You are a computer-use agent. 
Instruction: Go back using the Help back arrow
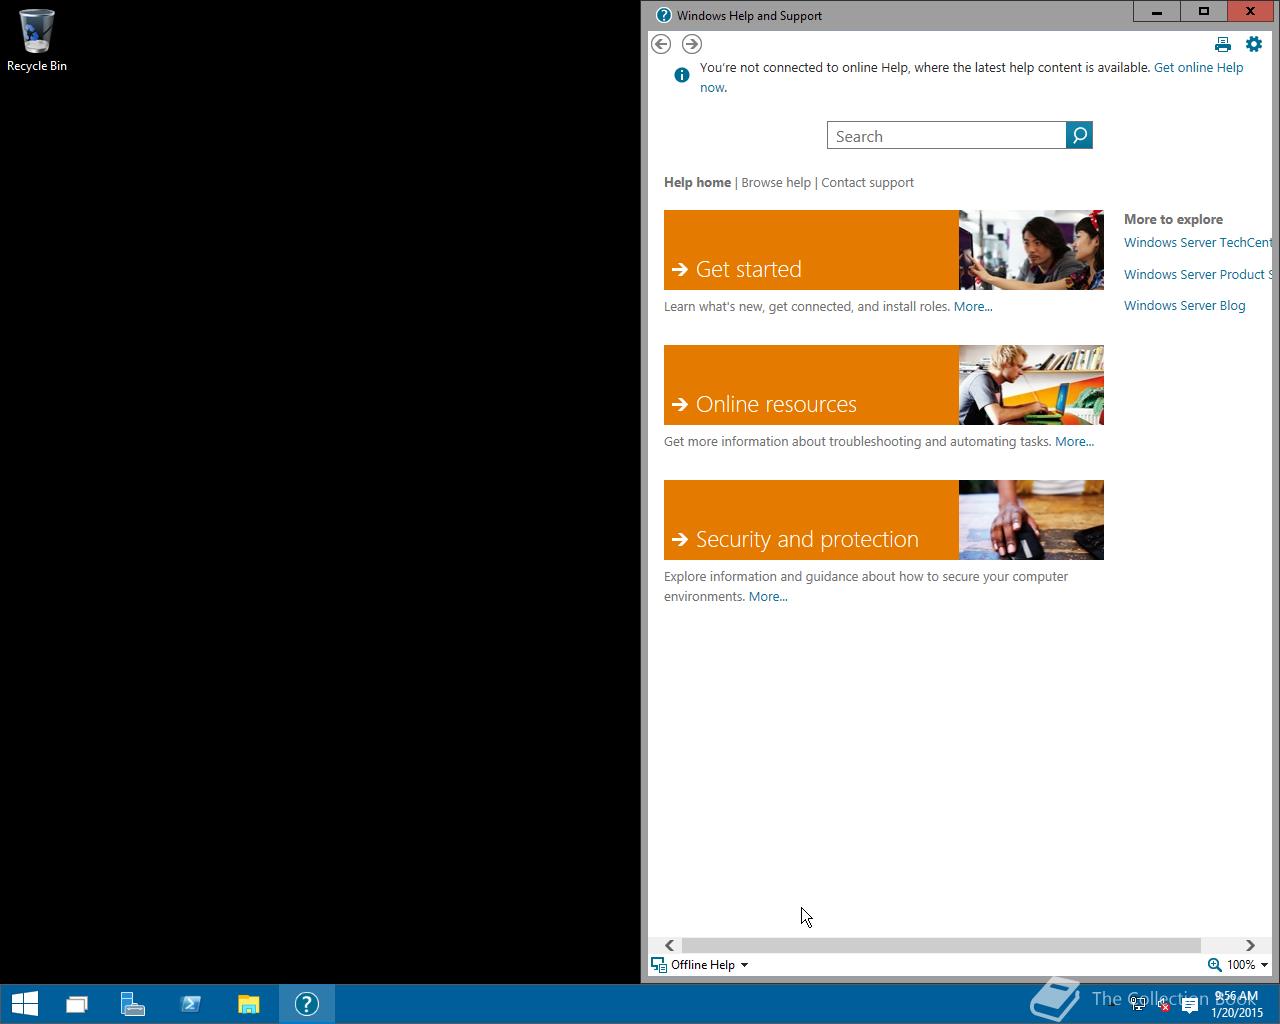coord(661,44)
